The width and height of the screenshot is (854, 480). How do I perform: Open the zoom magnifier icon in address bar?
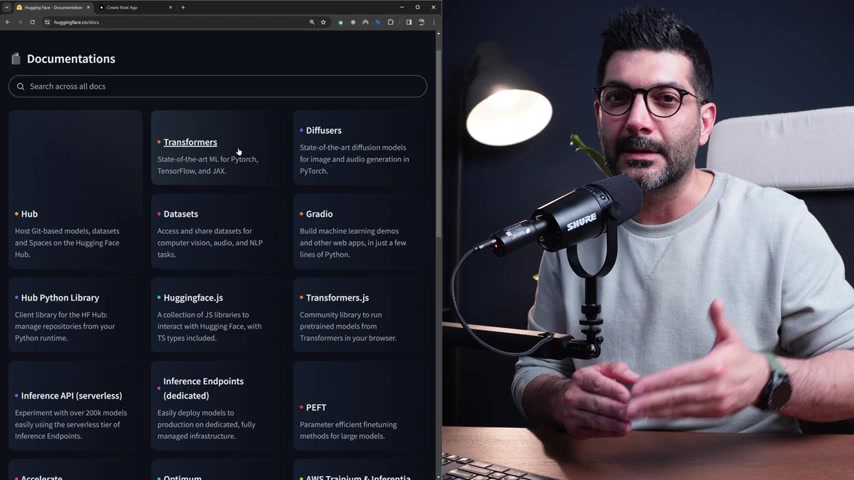coord(312,22)
